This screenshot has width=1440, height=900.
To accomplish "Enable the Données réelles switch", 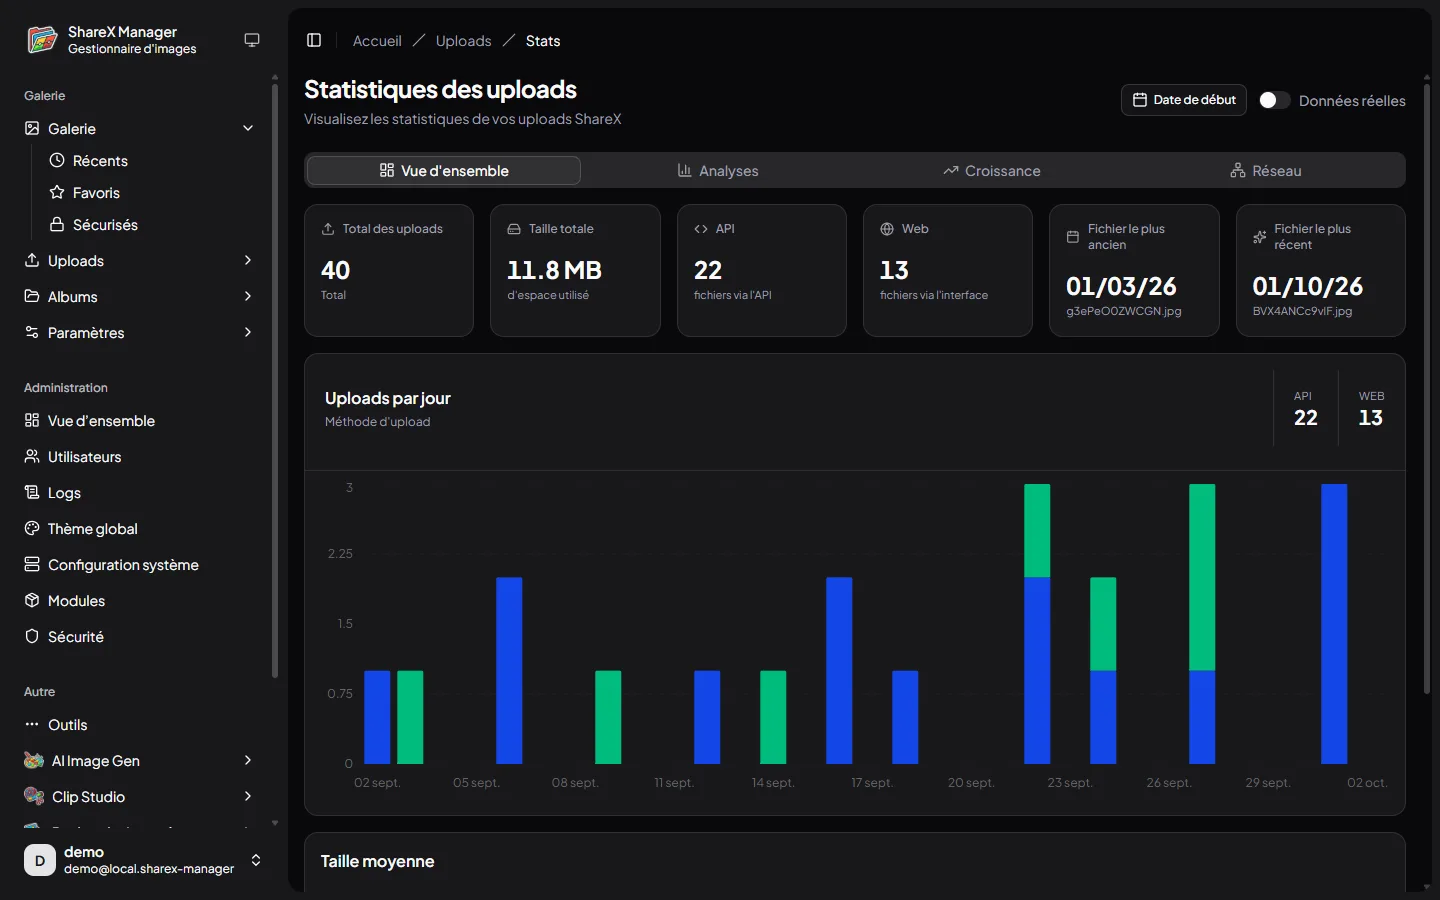I will click(1274, 100).
